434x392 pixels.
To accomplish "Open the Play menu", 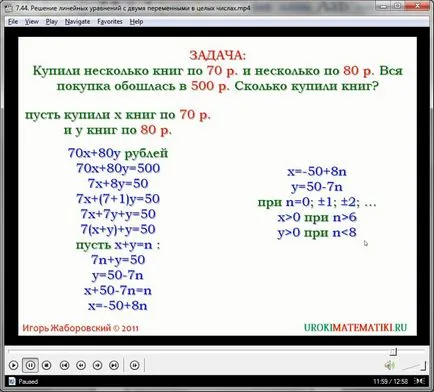I will point(52,22).
